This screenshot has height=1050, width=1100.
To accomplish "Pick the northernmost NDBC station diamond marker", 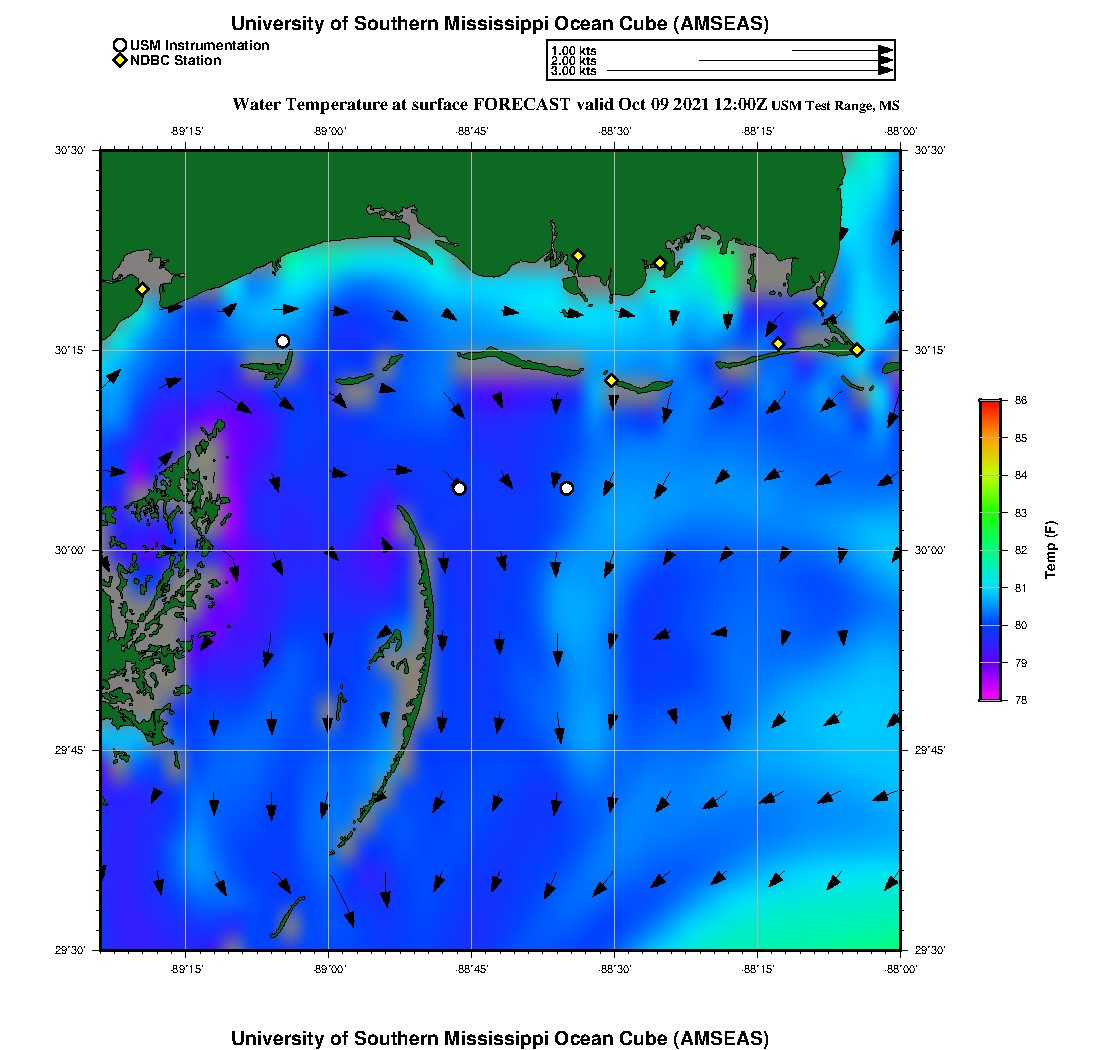I will pos(578,255).
